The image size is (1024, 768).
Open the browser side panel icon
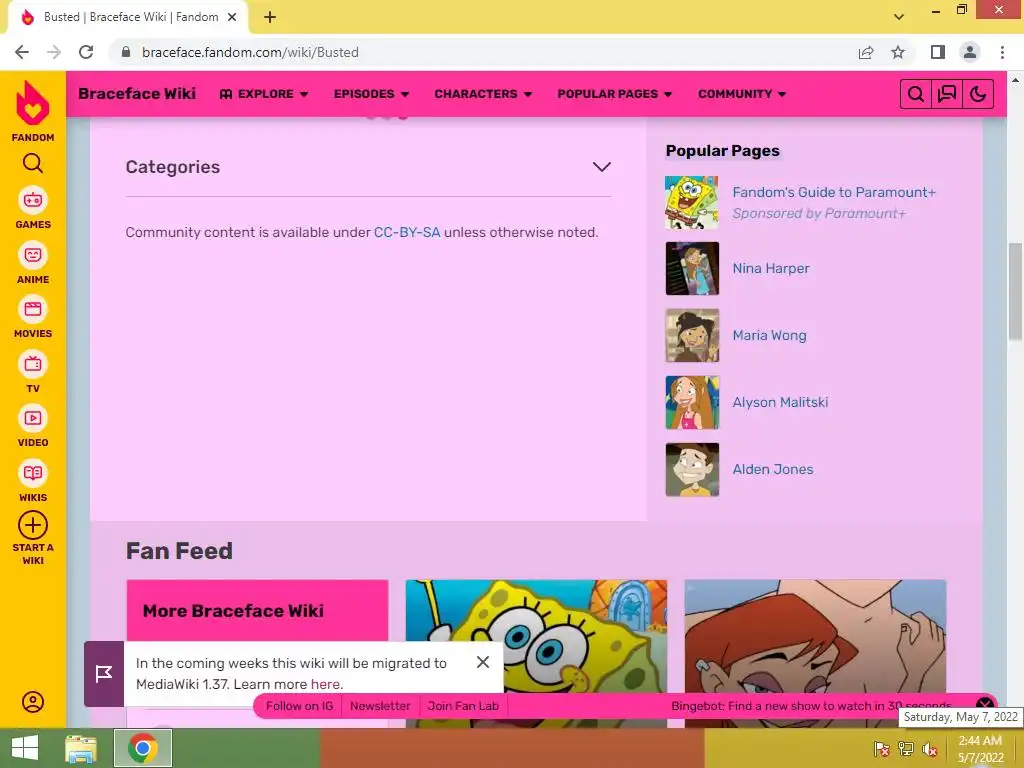[938, 52]
